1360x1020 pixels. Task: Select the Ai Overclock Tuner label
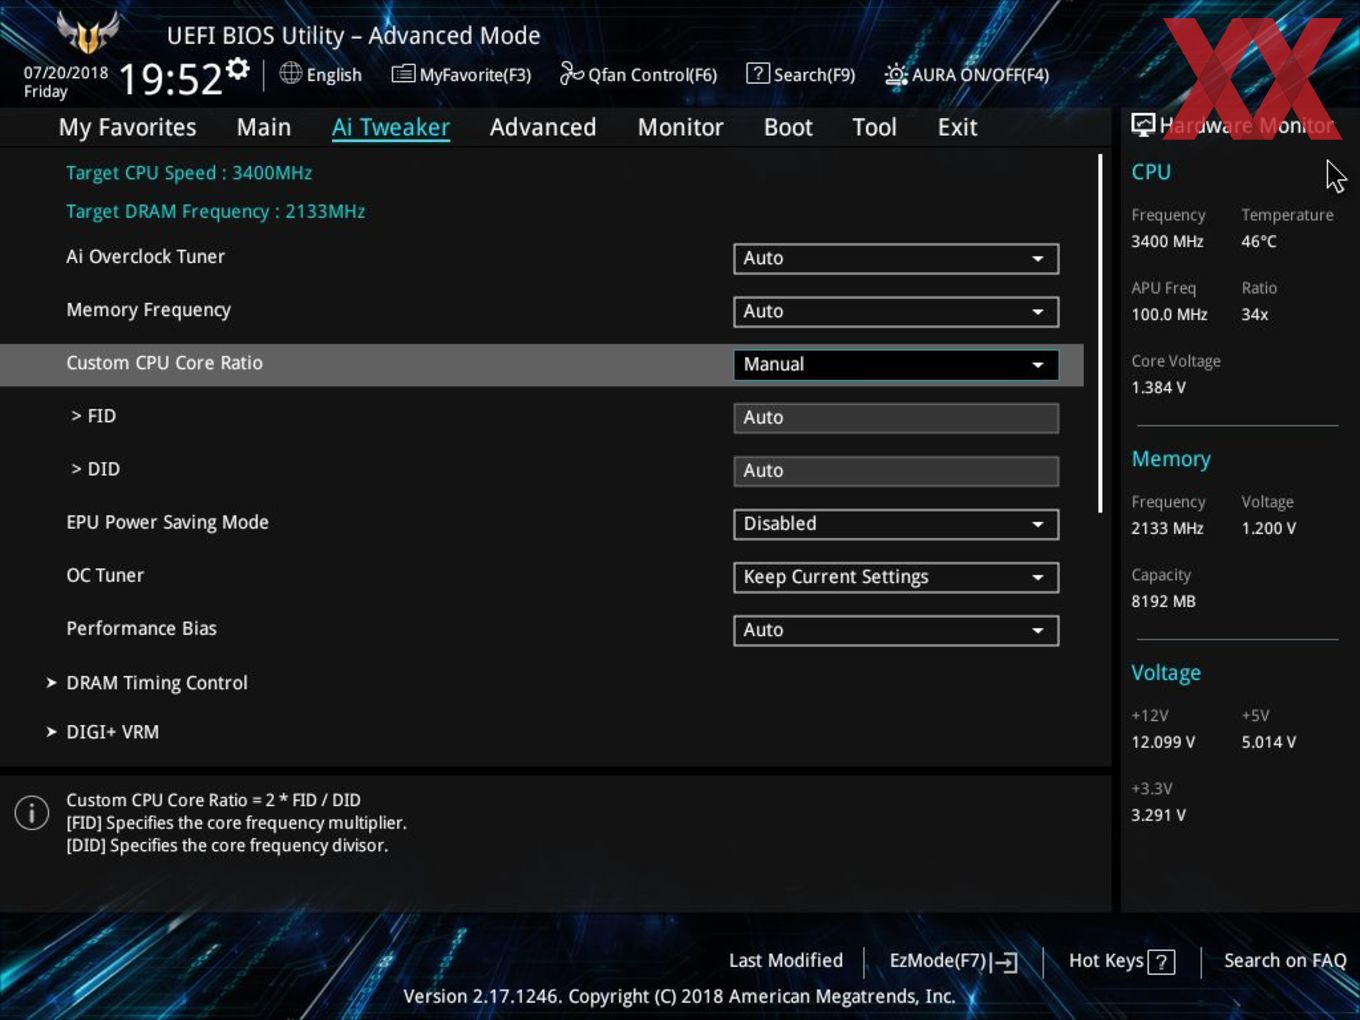click(x=146, y=256)
